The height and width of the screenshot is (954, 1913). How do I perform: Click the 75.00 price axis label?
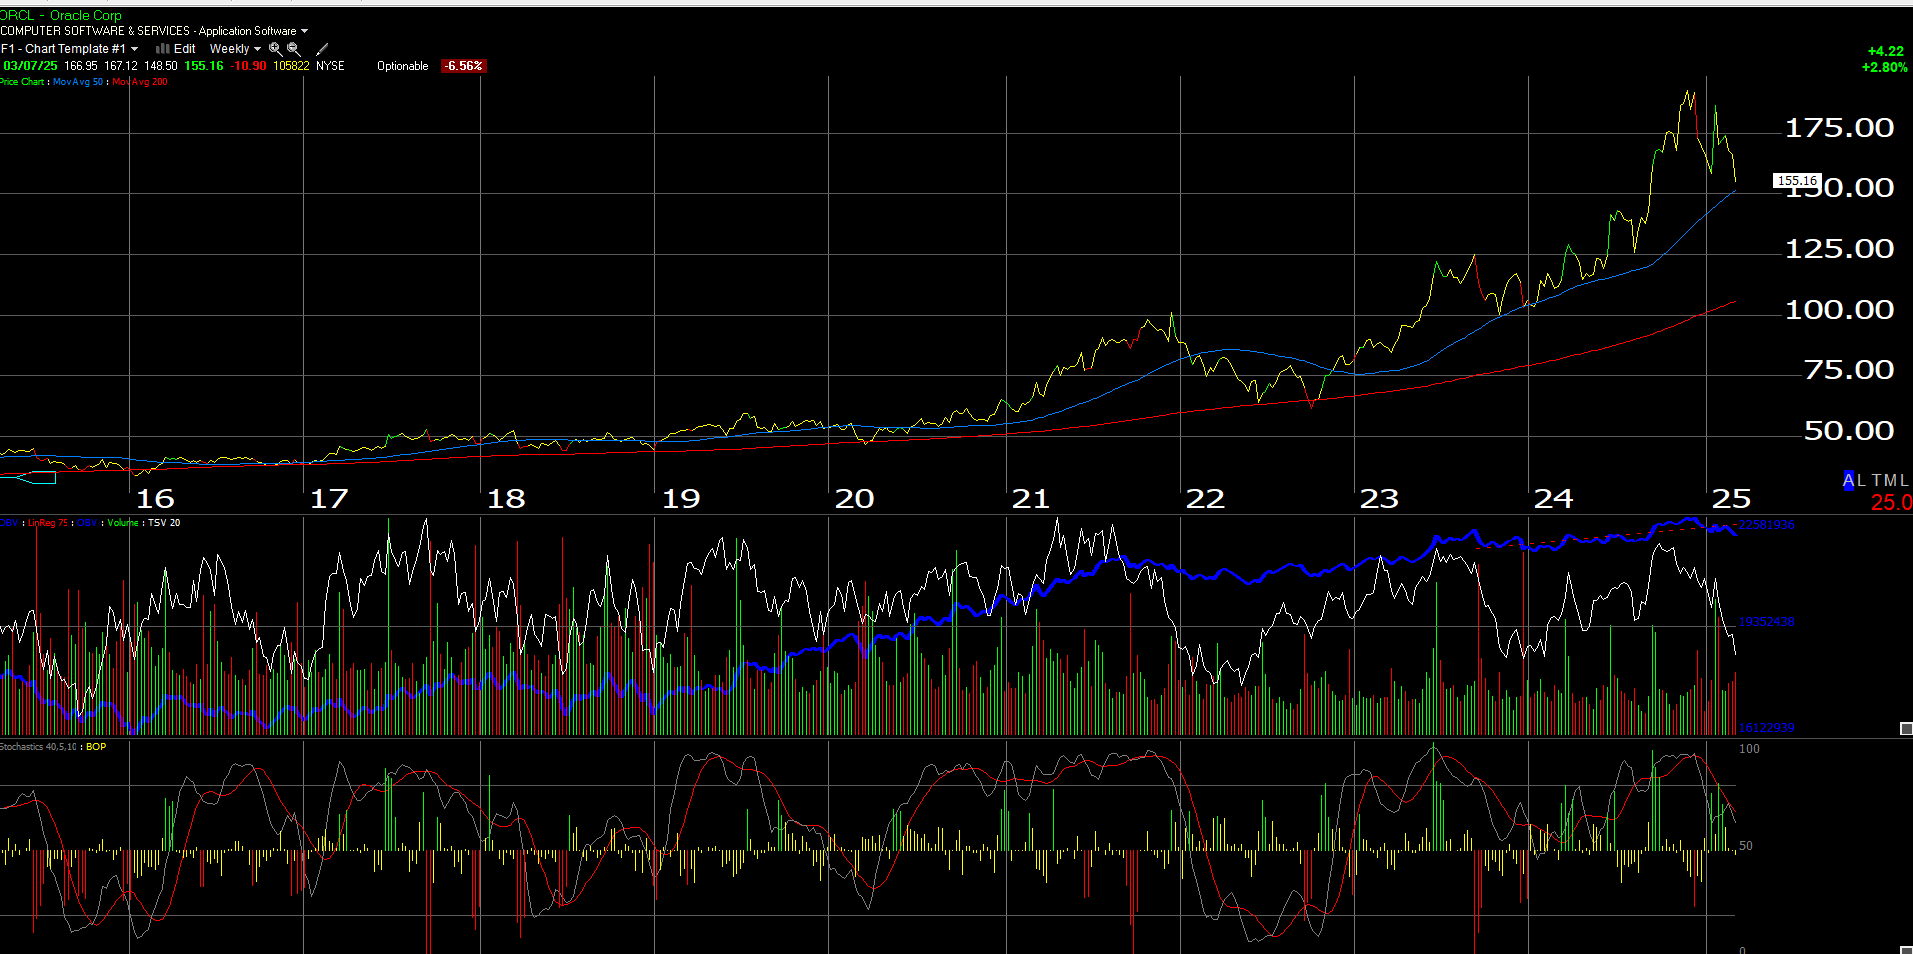click(1849, 370)
